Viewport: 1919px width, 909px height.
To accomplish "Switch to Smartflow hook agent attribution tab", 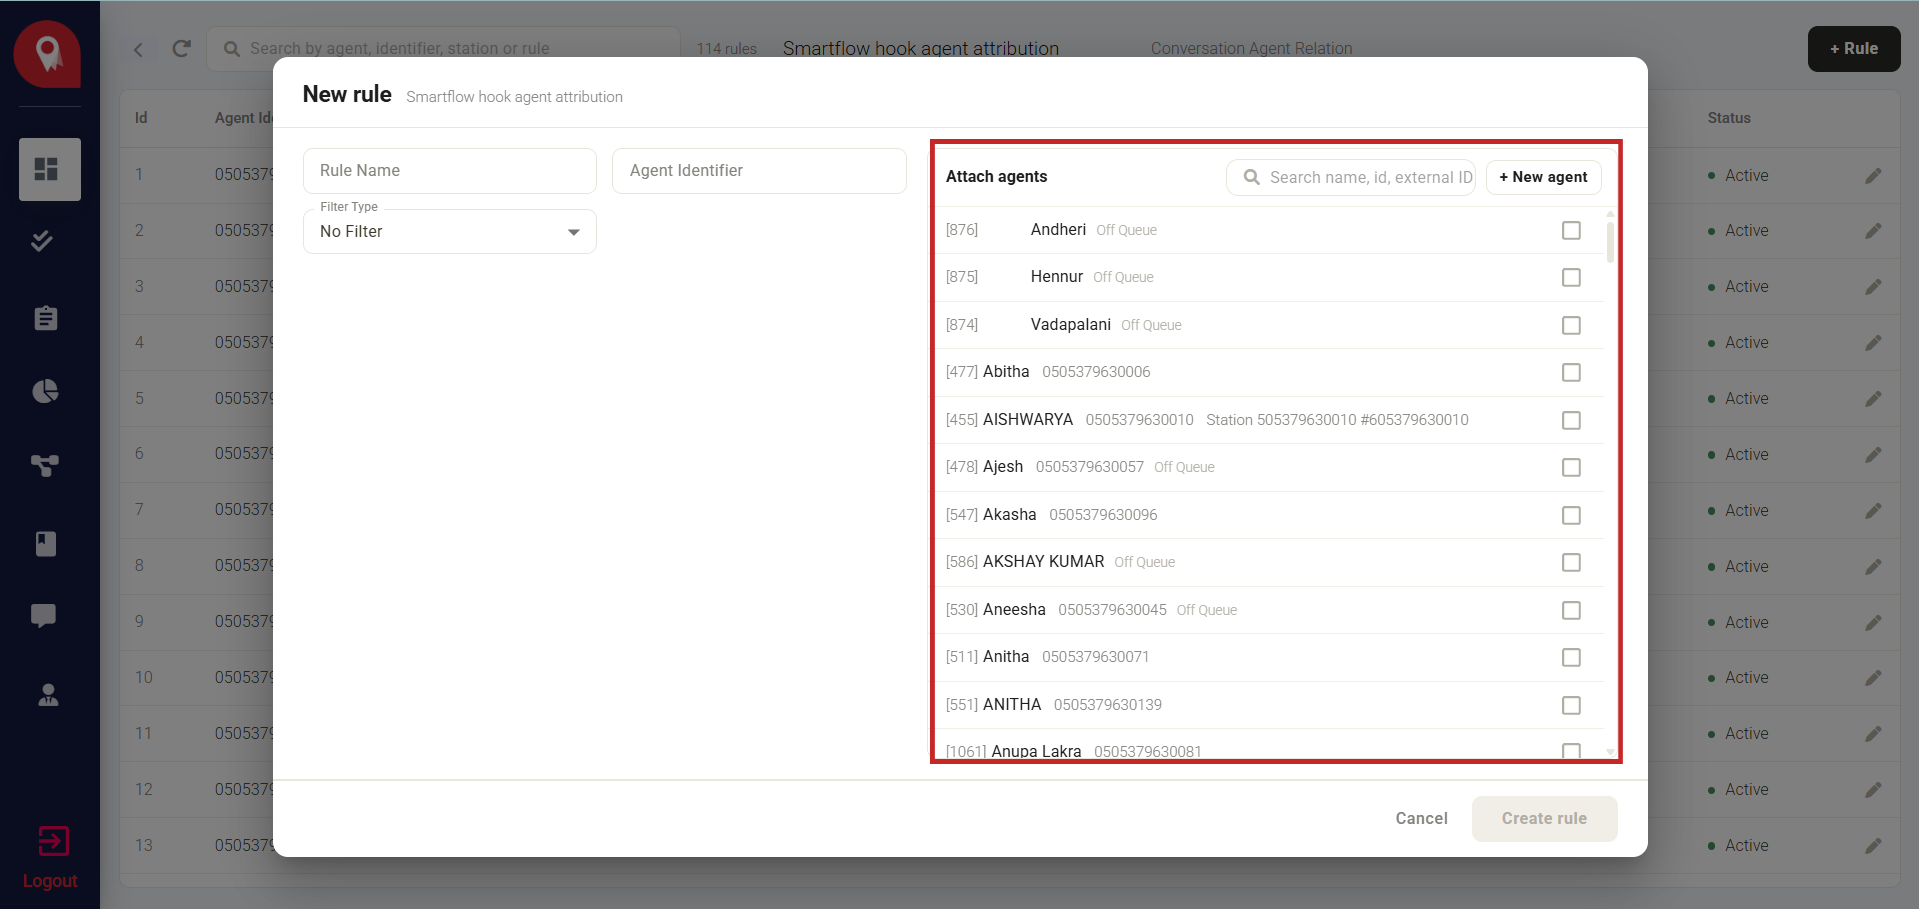I will pos(920,48).
